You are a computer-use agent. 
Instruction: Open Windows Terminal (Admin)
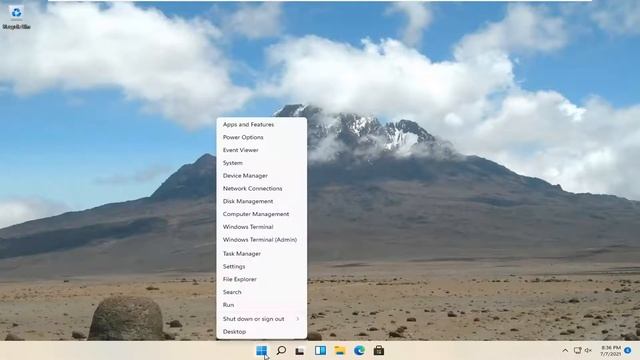(x=262, y=240)
